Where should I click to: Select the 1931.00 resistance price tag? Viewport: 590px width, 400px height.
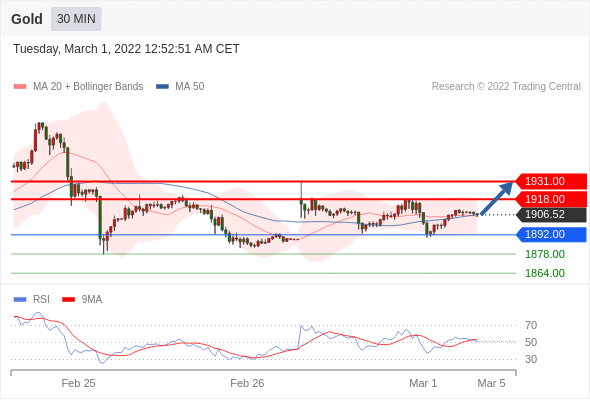551,181
